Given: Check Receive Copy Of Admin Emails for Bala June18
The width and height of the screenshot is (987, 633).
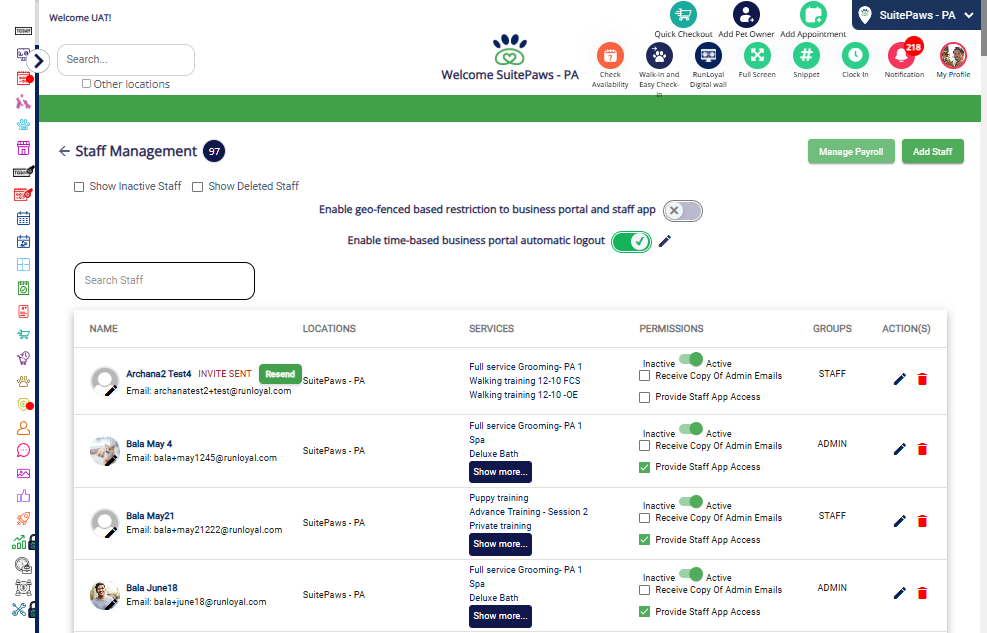Looking at the screenshot, I should (x=645, y=590).
